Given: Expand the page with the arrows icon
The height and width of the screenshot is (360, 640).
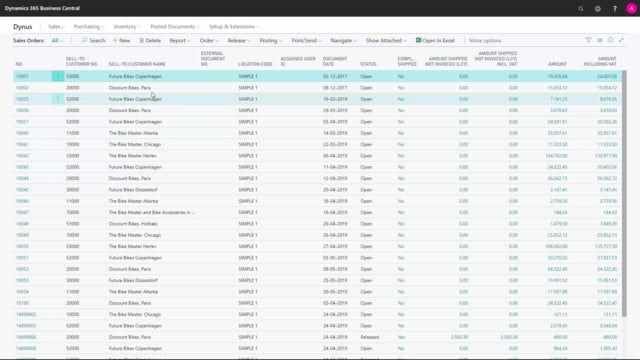Looking at the screenshot, I should [622, 40].
